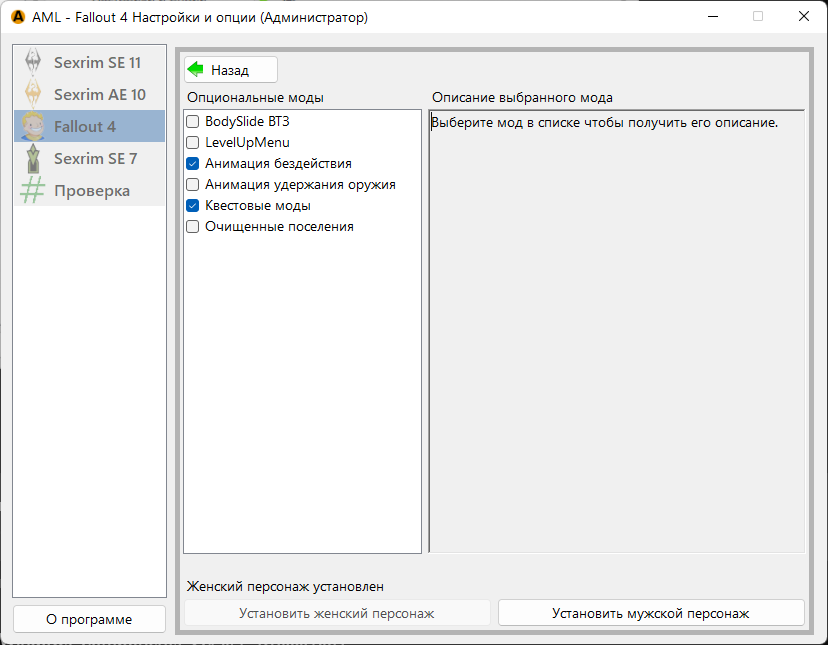Click the green back arrow icon
The height and width of the screenshot is (645, 828).
(x=196, y=70)
